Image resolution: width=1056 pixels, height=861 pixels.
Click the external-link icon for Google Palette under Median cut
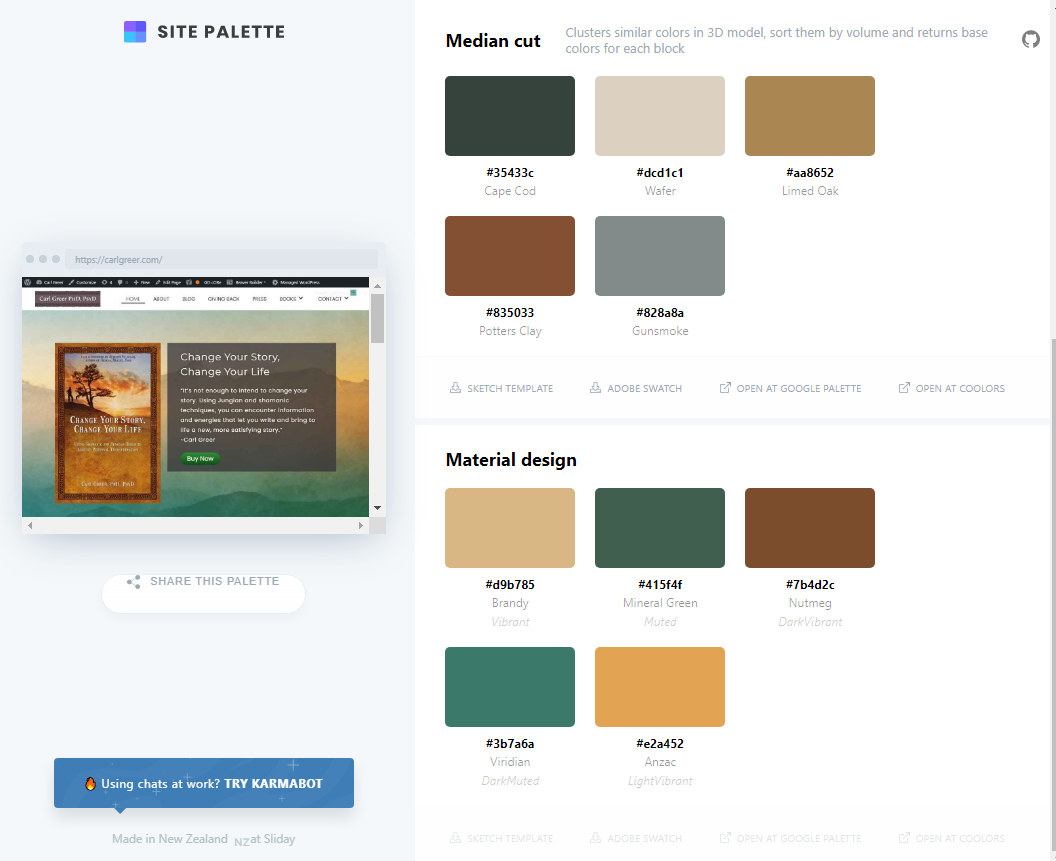click(725, 388)
